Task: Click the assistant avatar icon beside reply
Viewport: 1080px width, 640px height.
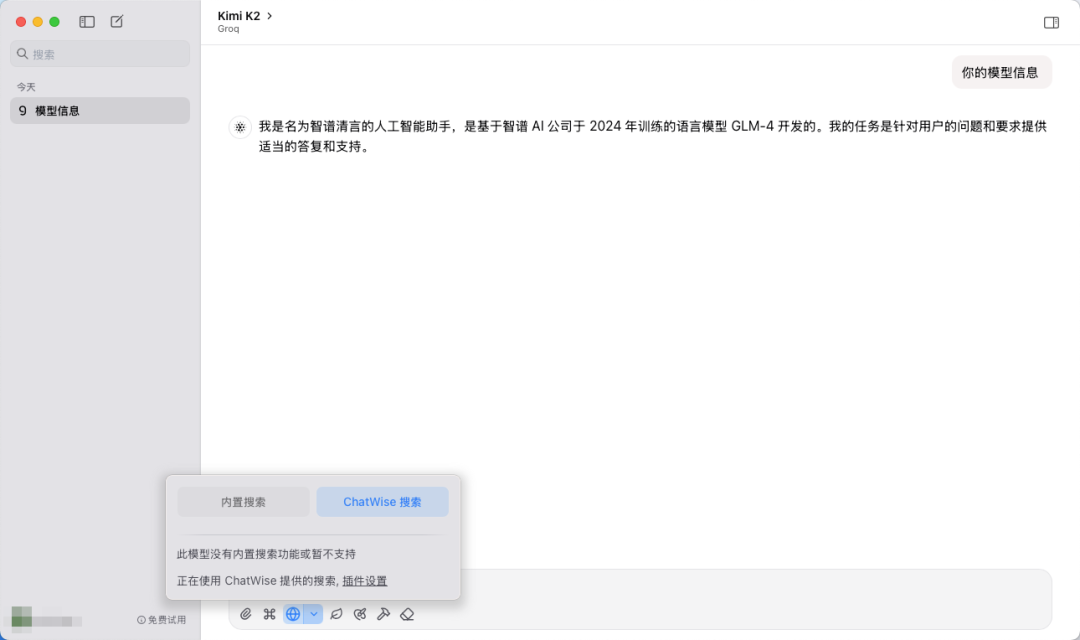Action: (x=240, y=127)
